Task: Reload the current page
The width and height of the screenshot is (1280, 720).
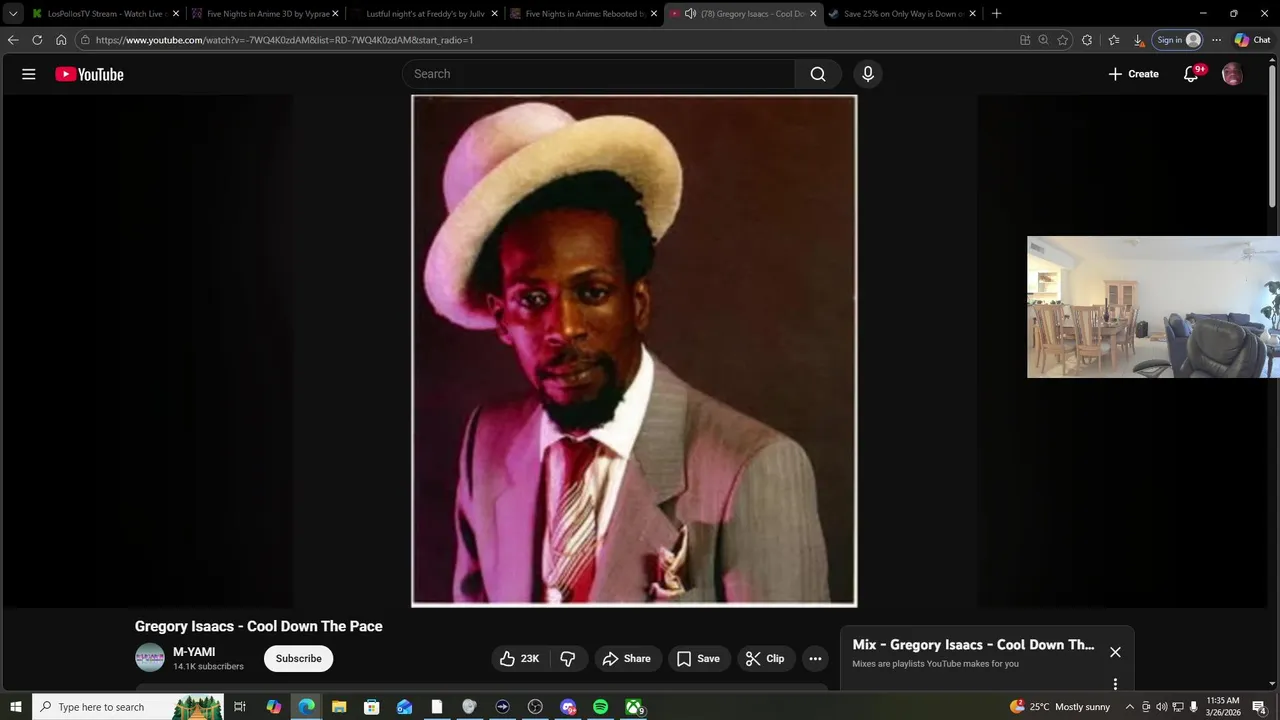Action: [x=37, y=40]
